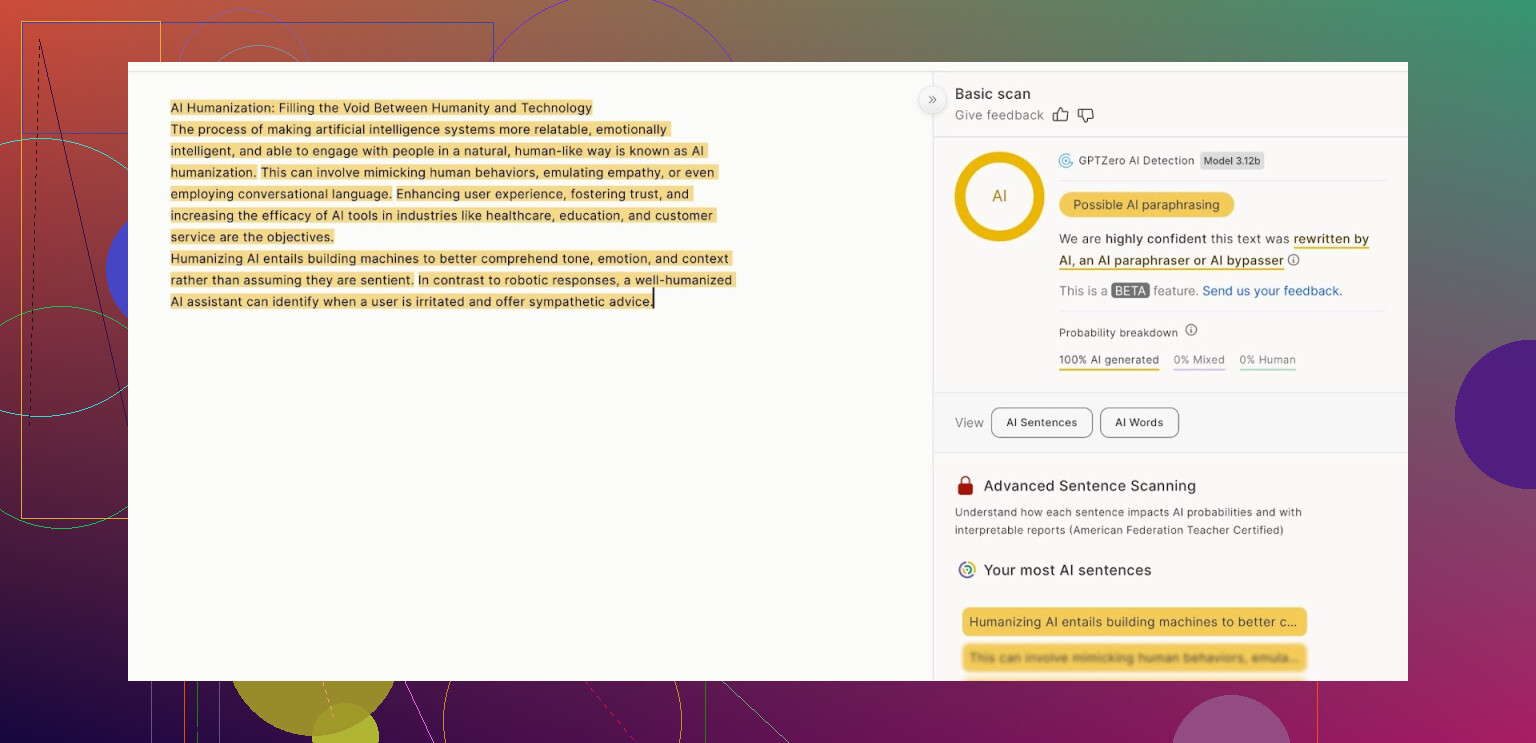Click the thumbs down feedback icon
Image resolution: width=1536 pixels, height=743 pixels.
point(1086,115)
